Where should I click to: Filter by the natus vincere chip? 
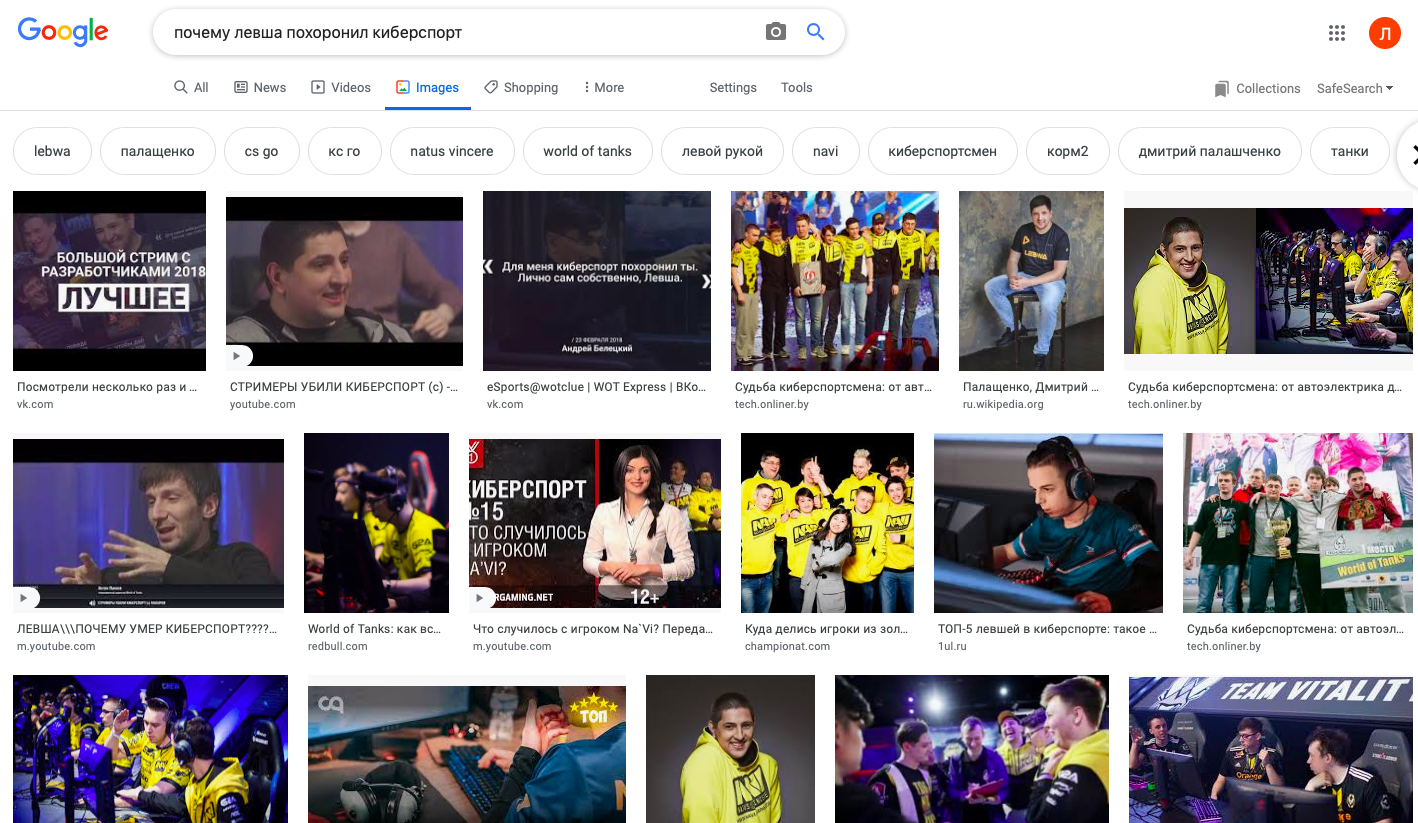(452, 151)
